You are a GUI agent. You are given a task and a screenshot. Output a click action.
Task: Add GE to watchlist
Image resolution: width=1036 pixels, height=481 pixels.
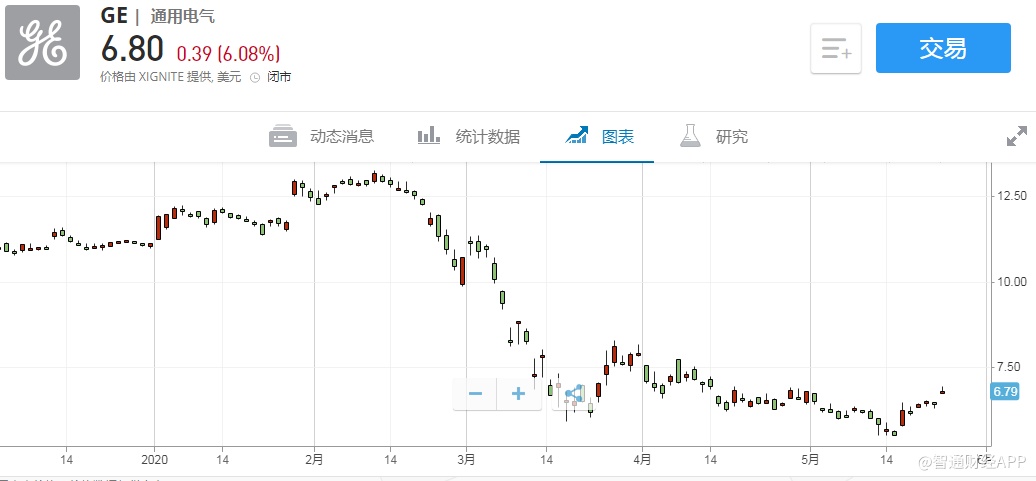coord(835,48)
